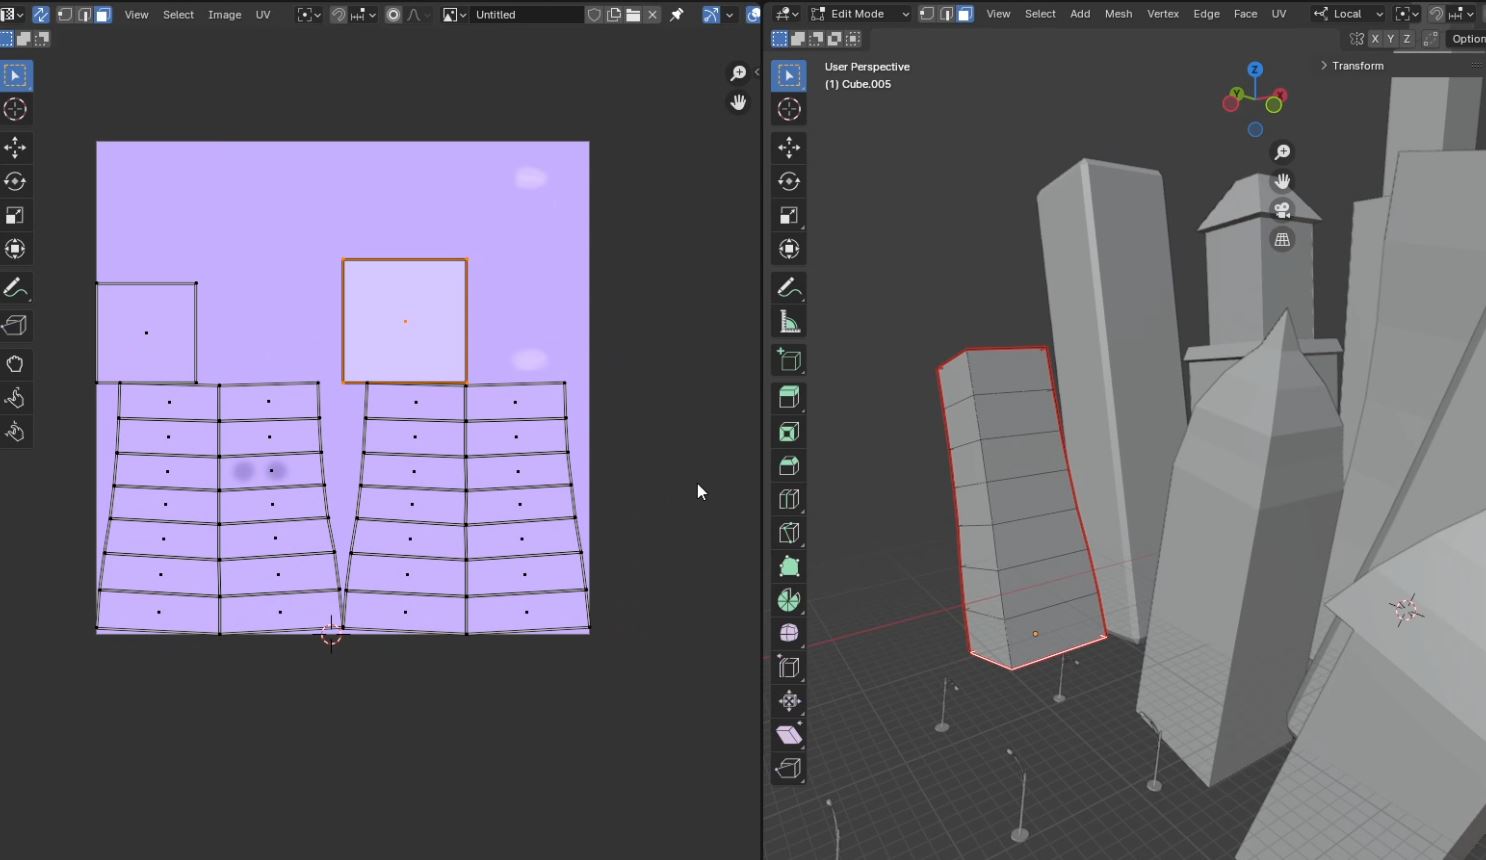Activate the Add Cube tool

(789, 360)
